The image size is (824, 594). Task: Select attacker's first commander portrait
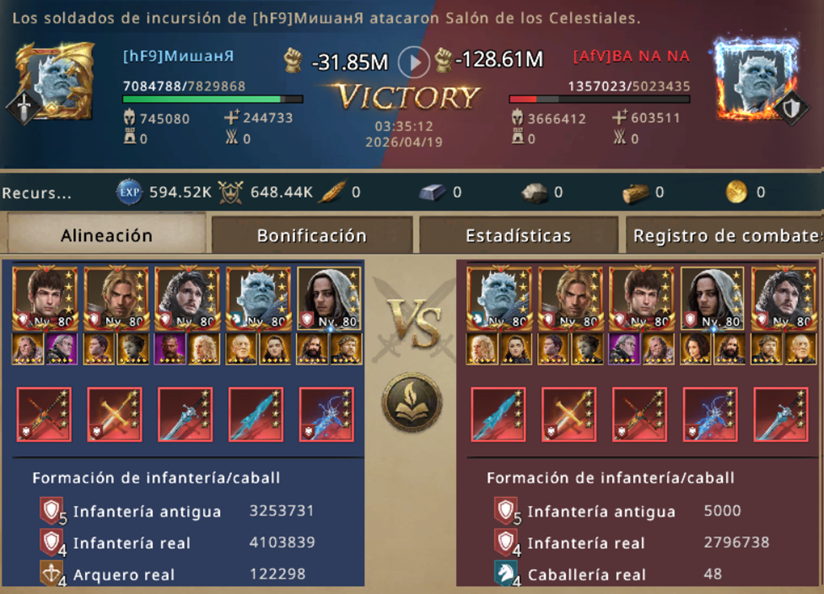tap(45, 298)
